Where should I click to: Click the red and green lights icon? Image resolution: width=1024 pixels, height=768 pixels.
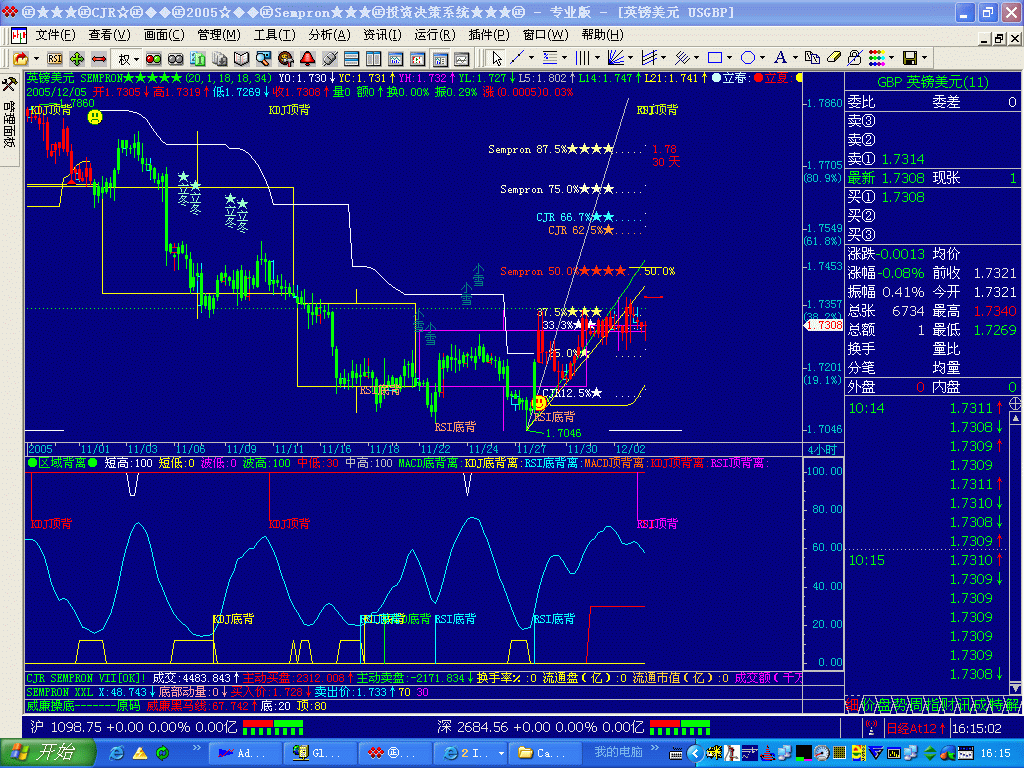pyautogui.click(x=153, y=59)
